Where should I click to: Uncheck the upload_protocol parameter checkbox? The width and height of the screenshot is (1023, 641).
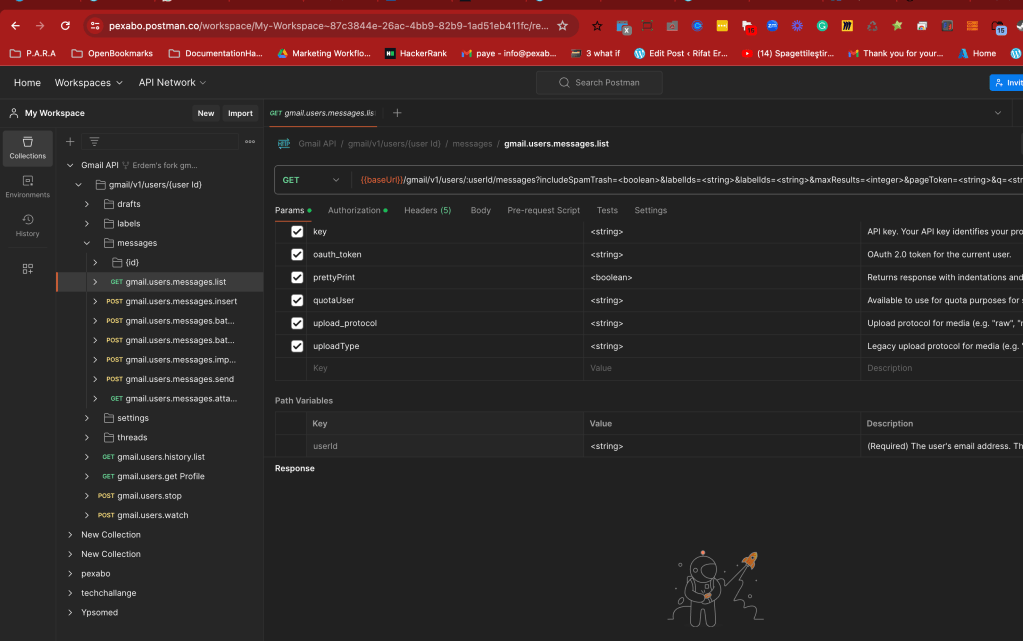click(x=297, y=323)
